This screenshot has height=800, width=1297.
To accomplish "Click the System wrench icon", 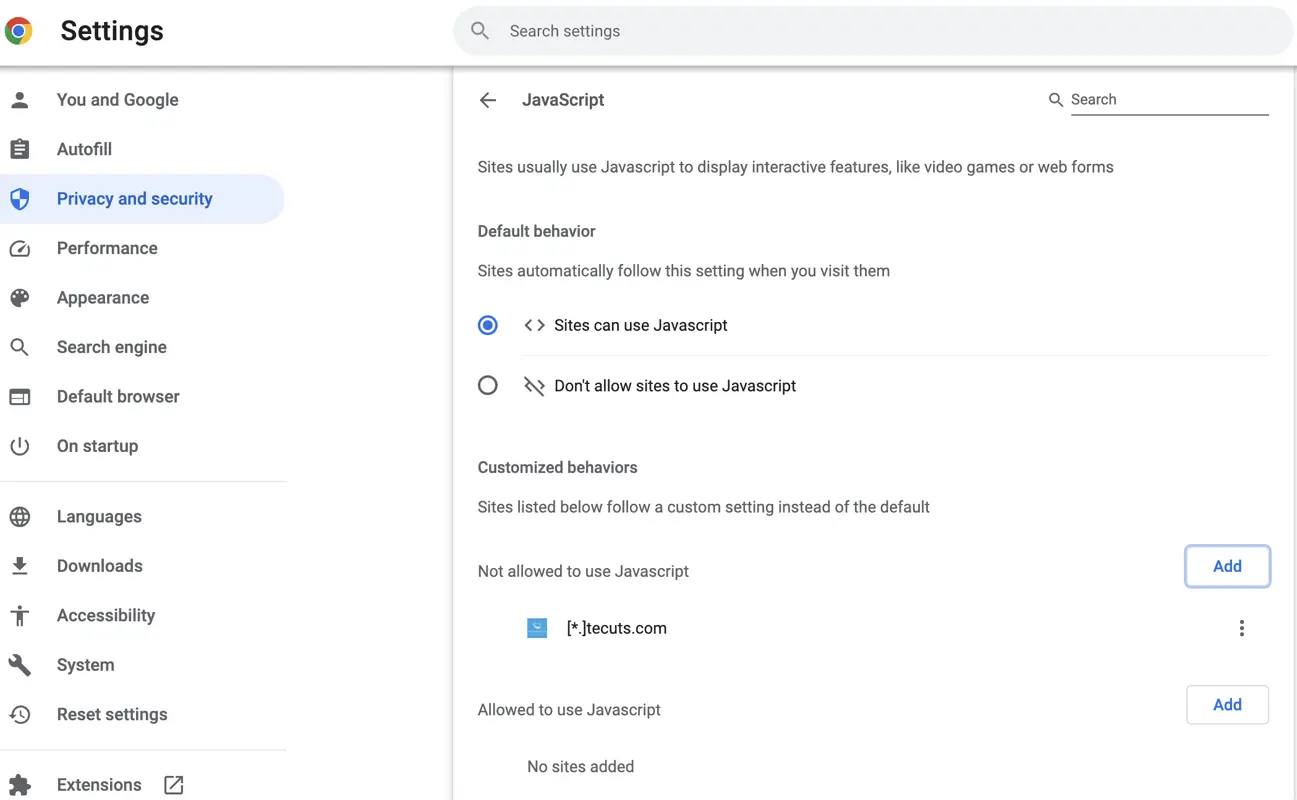I will tap(20, 665).
